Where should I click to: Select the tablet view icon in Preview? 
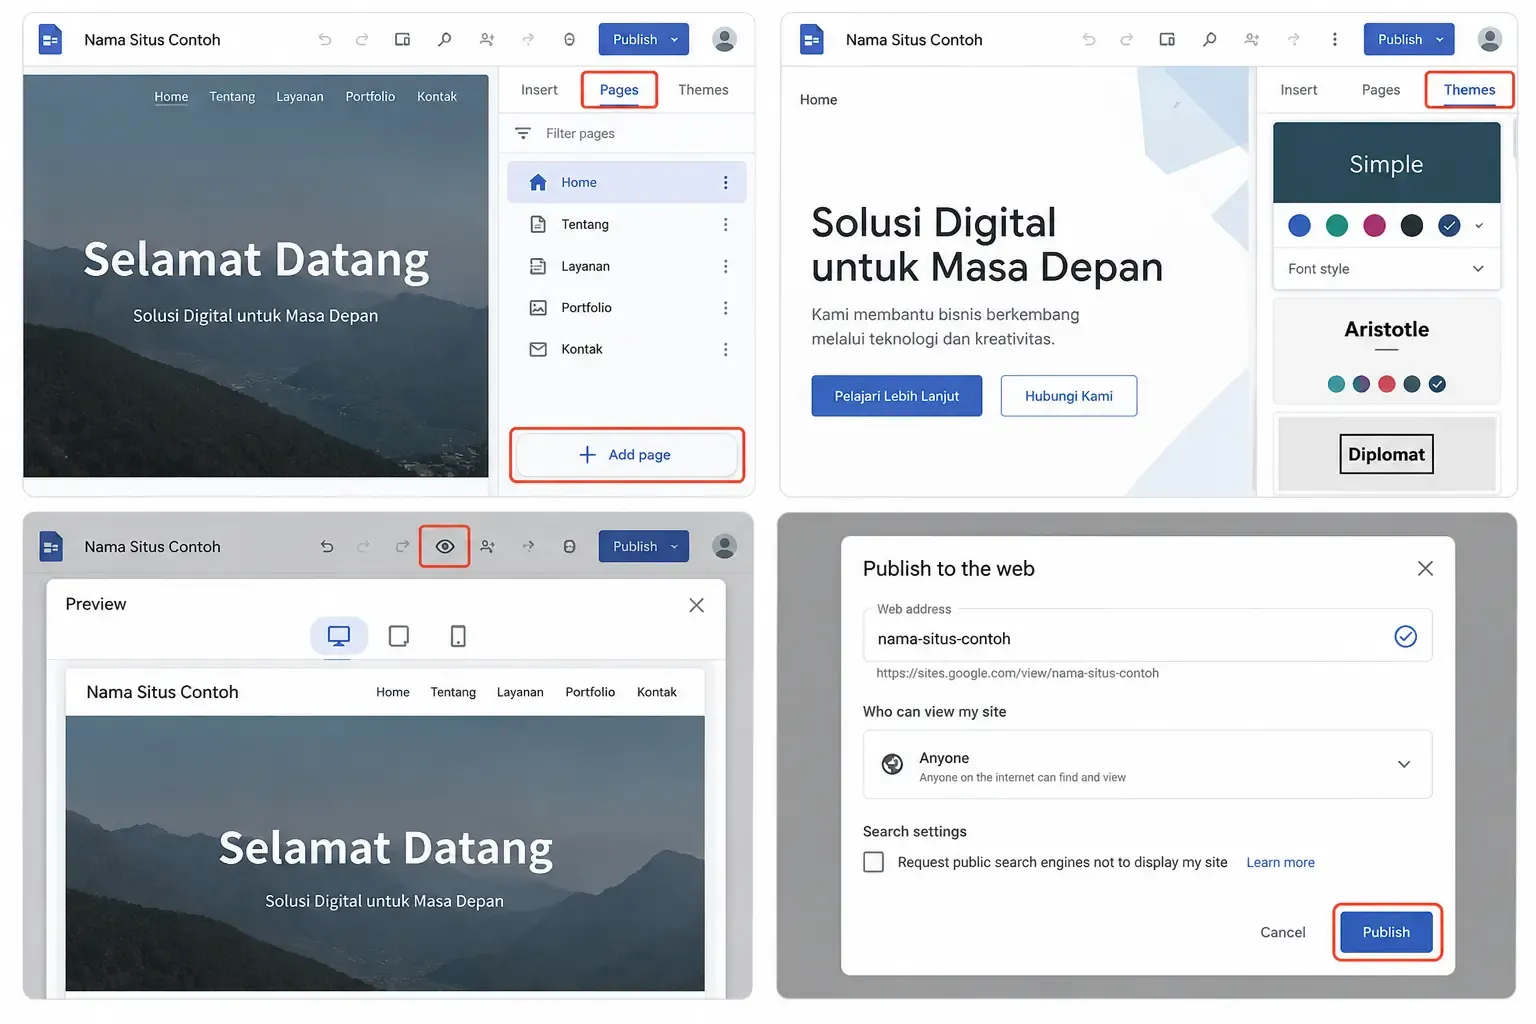398,636
